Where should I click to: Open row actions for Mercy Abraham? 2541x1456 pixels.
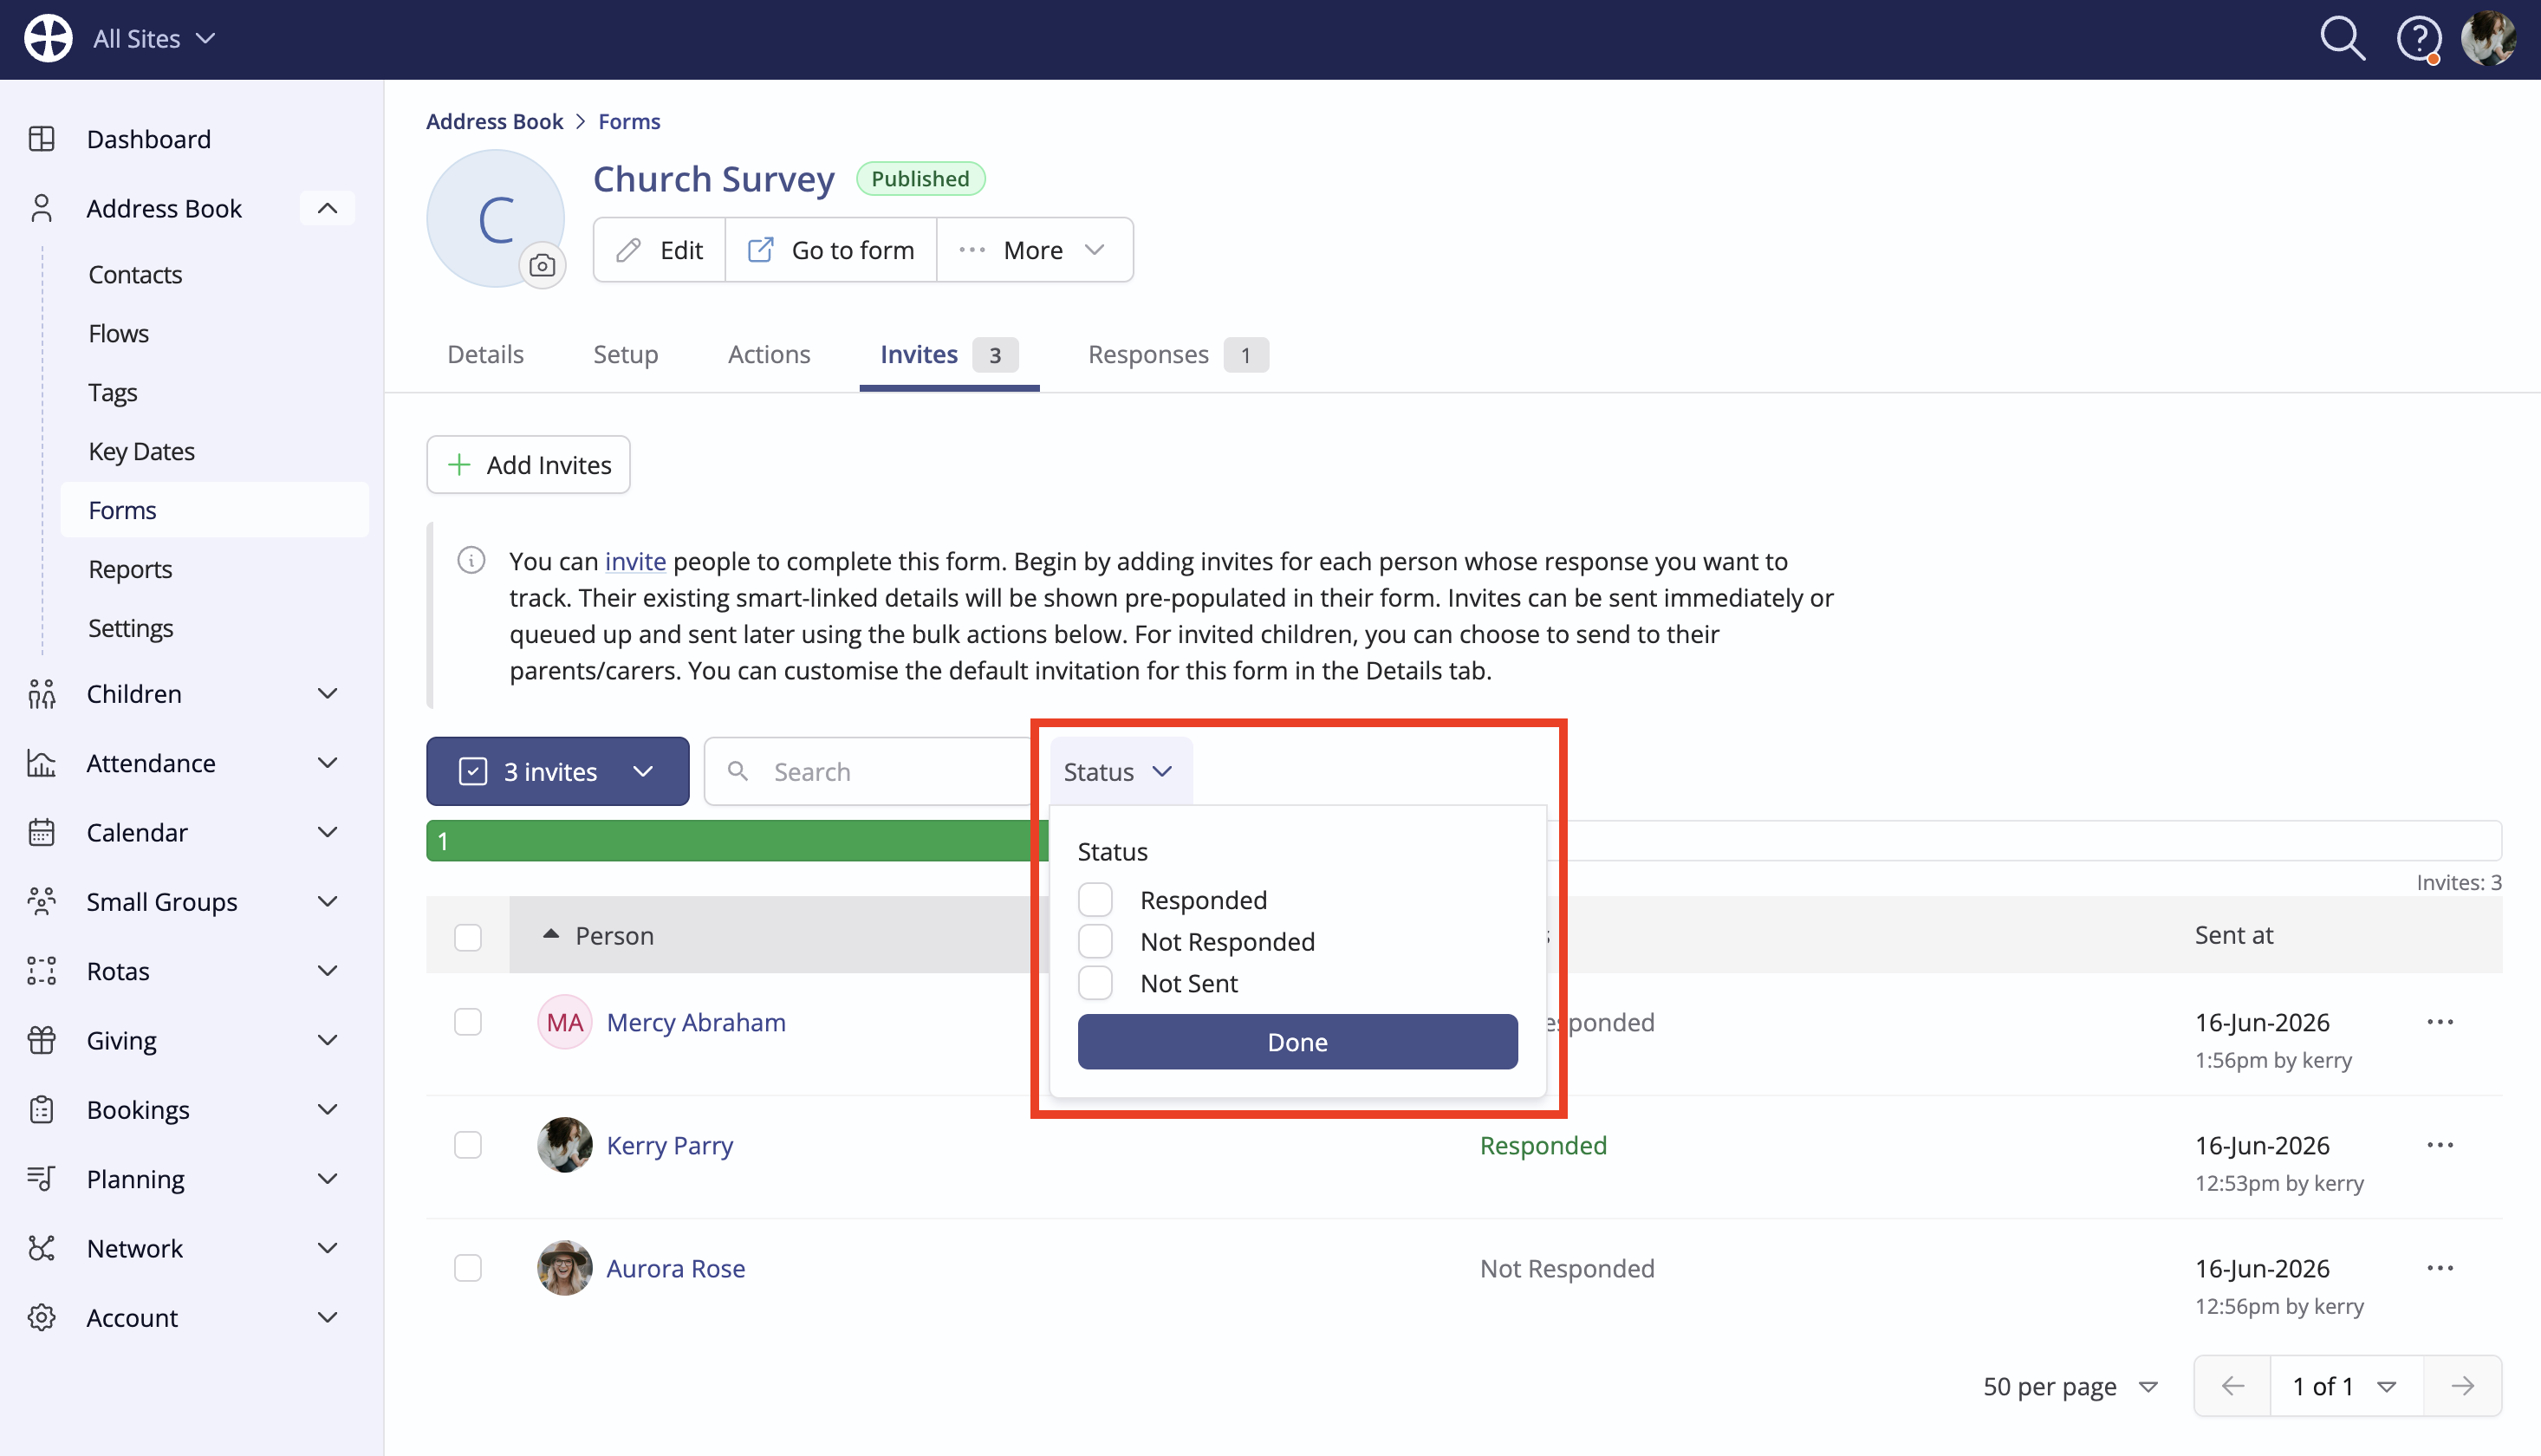pyautogui.click(x=2440, y=1022)
